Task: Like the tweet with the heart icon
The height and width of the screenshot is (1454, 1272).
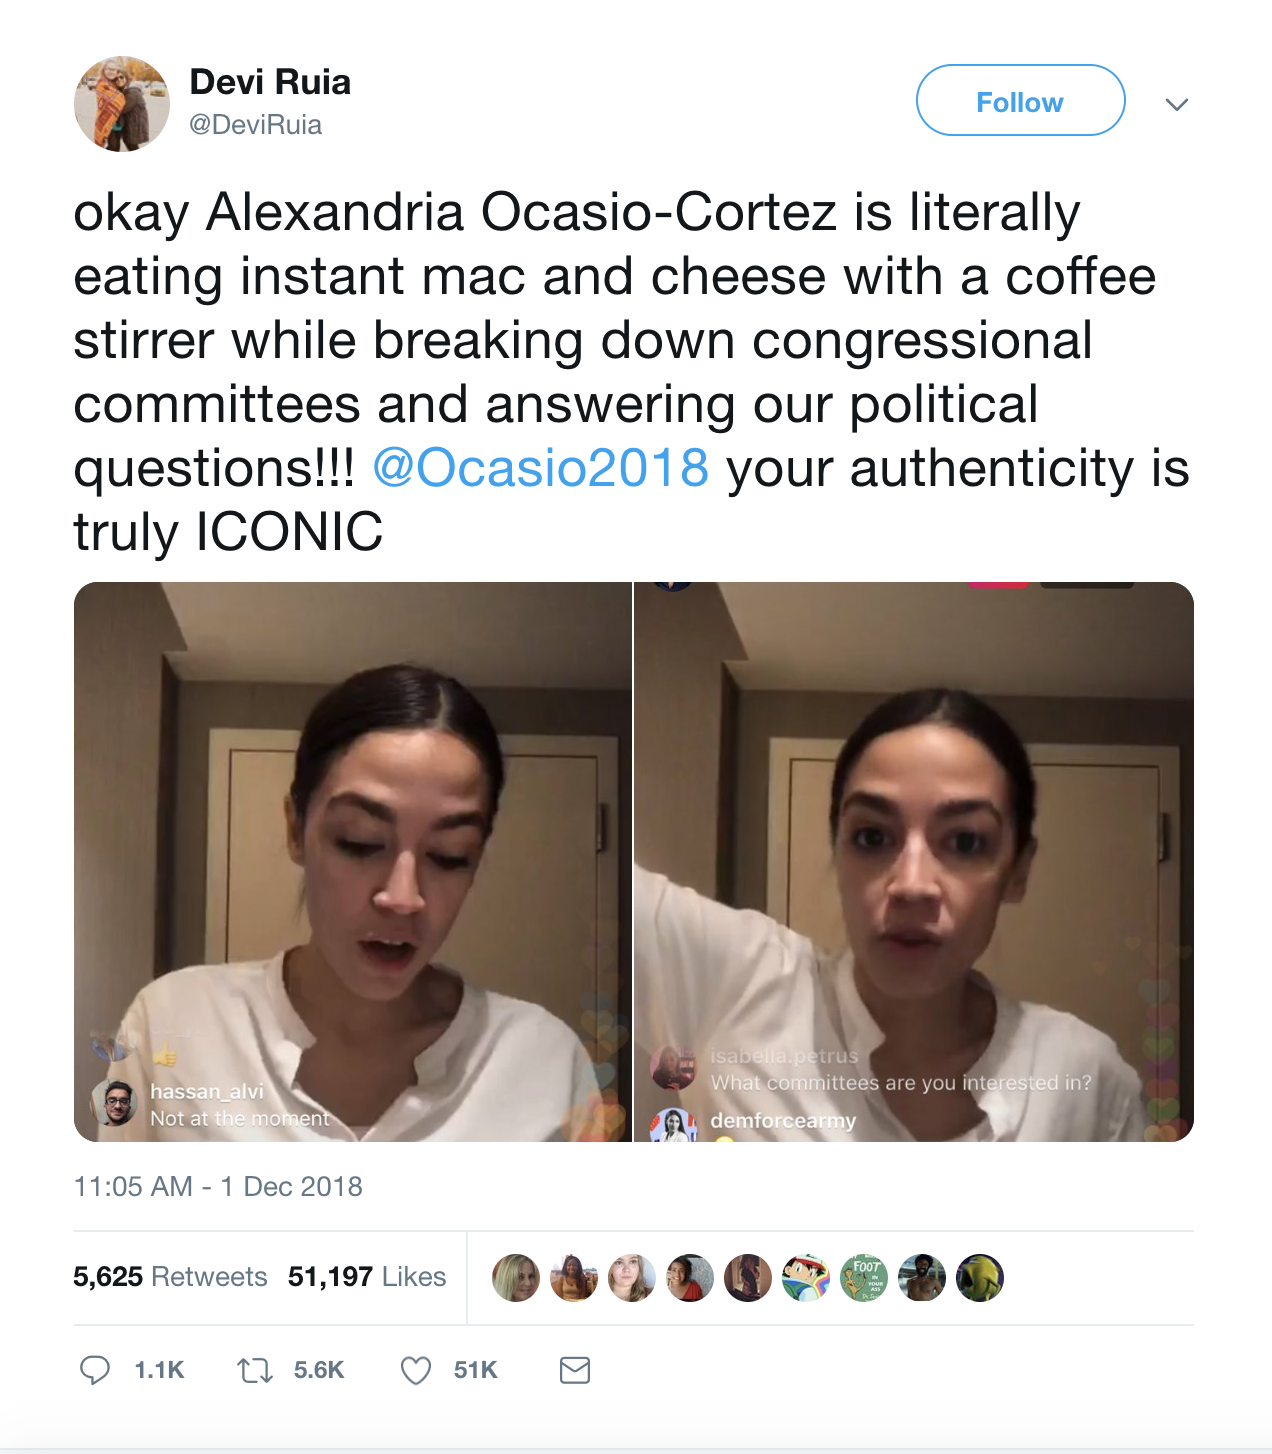Action: (x=416, y=1370)
